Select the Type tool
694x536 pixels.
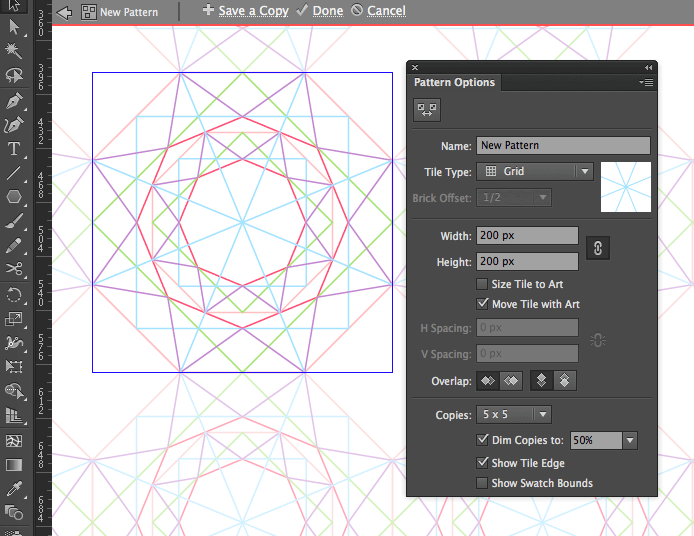click(x=14, y=150)
